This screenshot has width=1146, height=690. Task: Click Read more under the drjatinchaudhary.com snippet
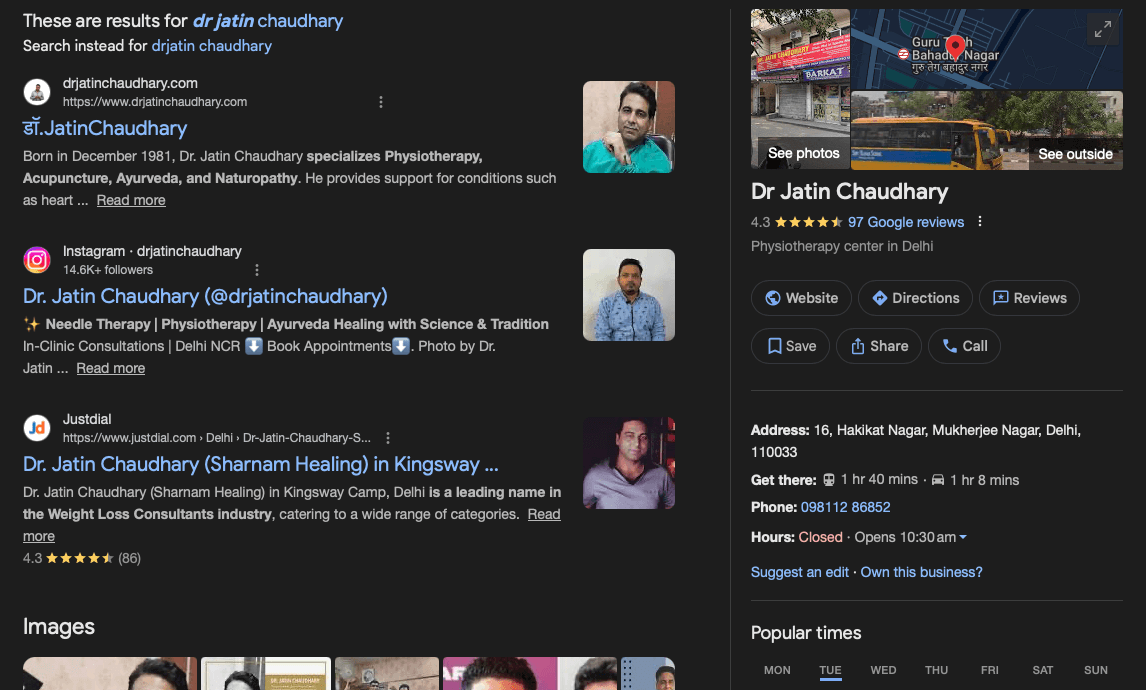(131, 200)
